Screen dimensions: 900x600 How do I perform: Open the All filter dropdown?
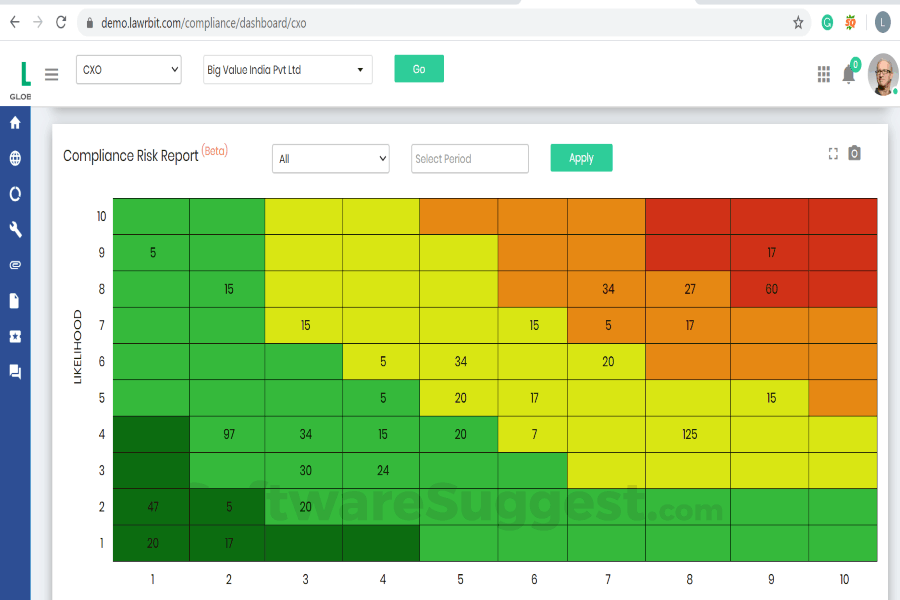pyautogui.click(x=330, y=158)
